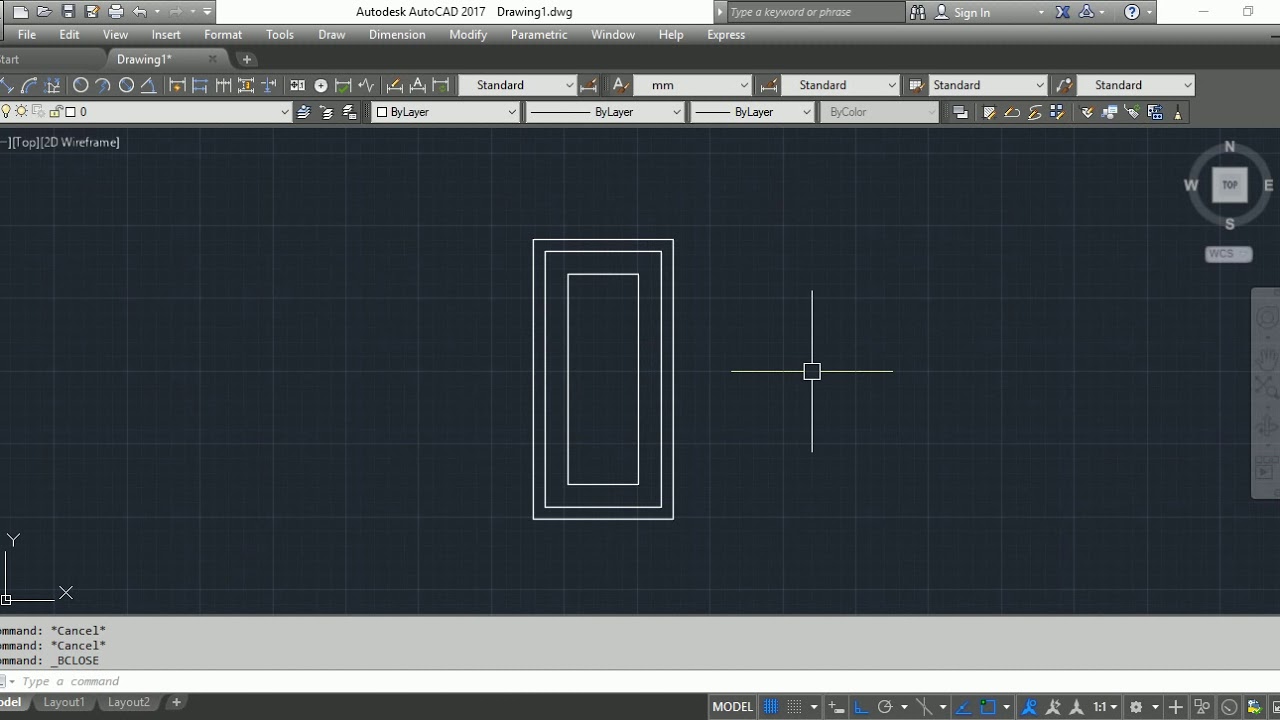This screenshot has width=1280, height=720.
Task: Open the ByLayer lineweight dropdown
Action: [x=752, y=112]
